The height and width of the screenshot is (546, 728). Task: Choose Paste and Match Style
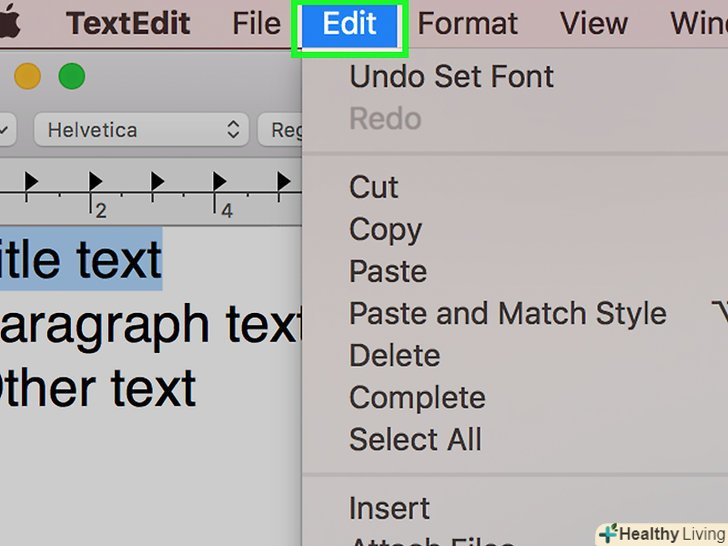coord(507,313)
